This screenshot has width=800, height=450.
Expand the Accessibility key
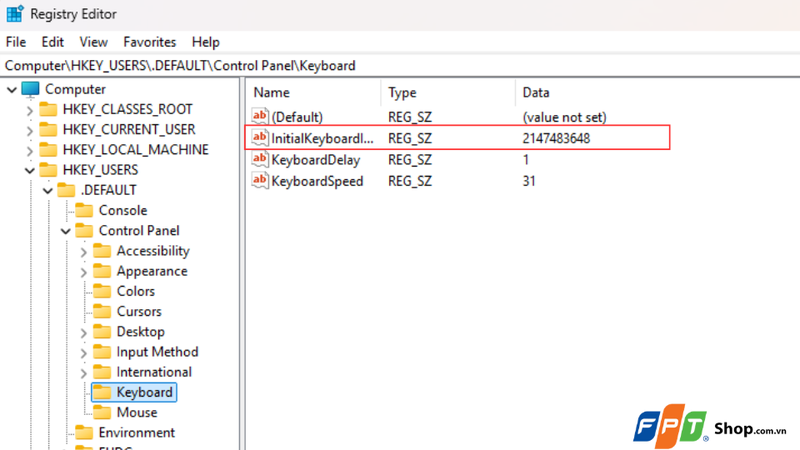tap(84, 252)
